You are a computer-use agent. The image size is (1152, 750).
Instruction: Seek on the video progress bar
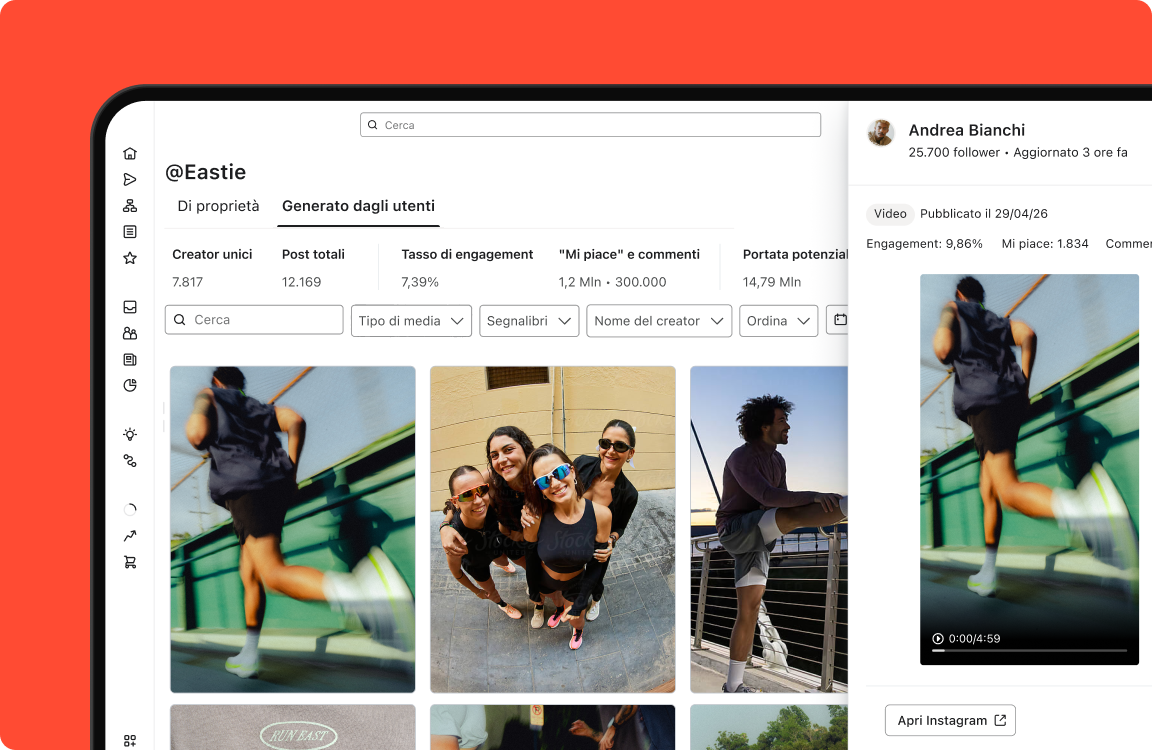[1029, 650]
